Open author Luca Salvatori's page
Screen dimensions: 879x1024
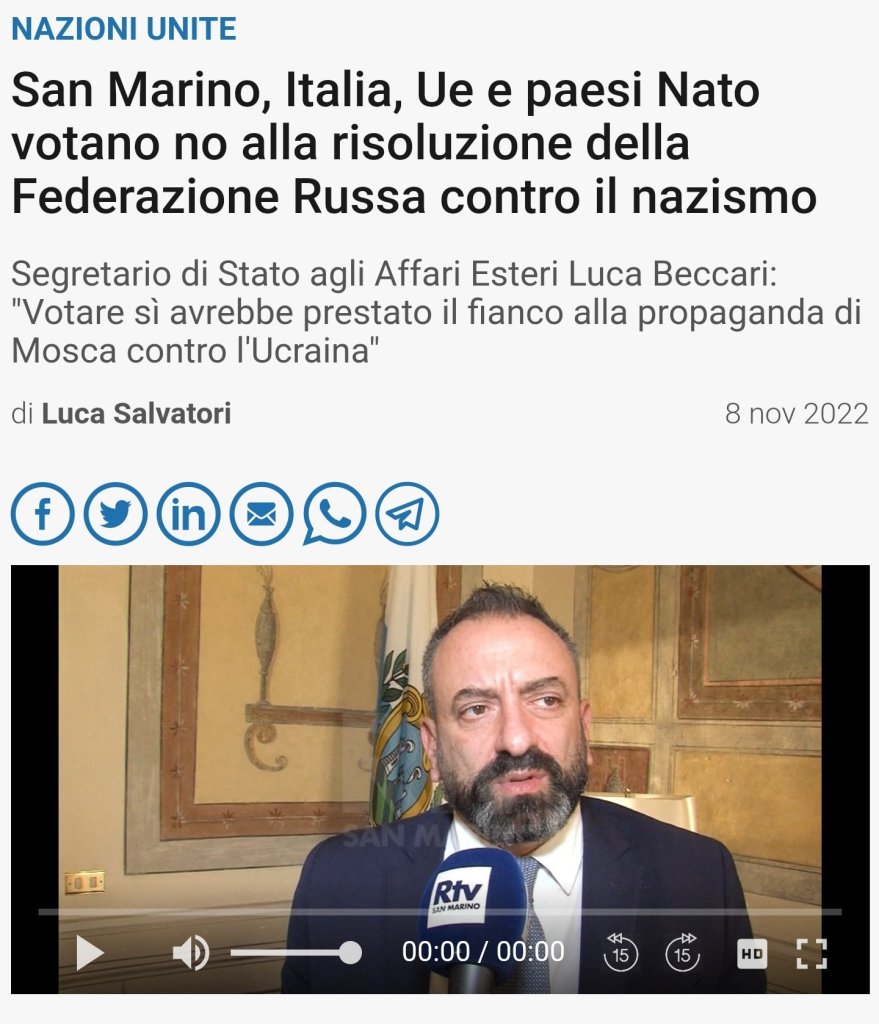(136, 413)
